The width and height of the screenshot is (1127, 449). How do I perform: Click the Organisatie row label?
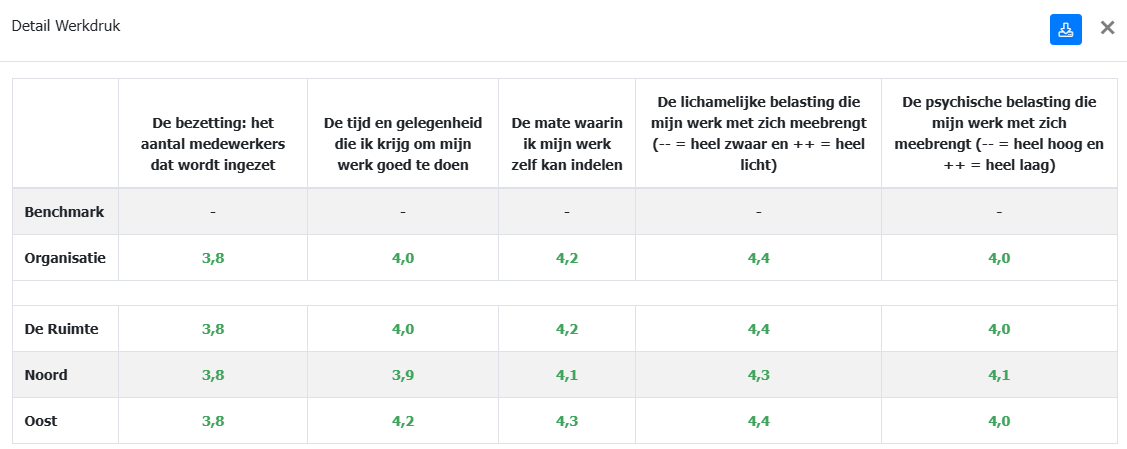(x=65, y=258)
